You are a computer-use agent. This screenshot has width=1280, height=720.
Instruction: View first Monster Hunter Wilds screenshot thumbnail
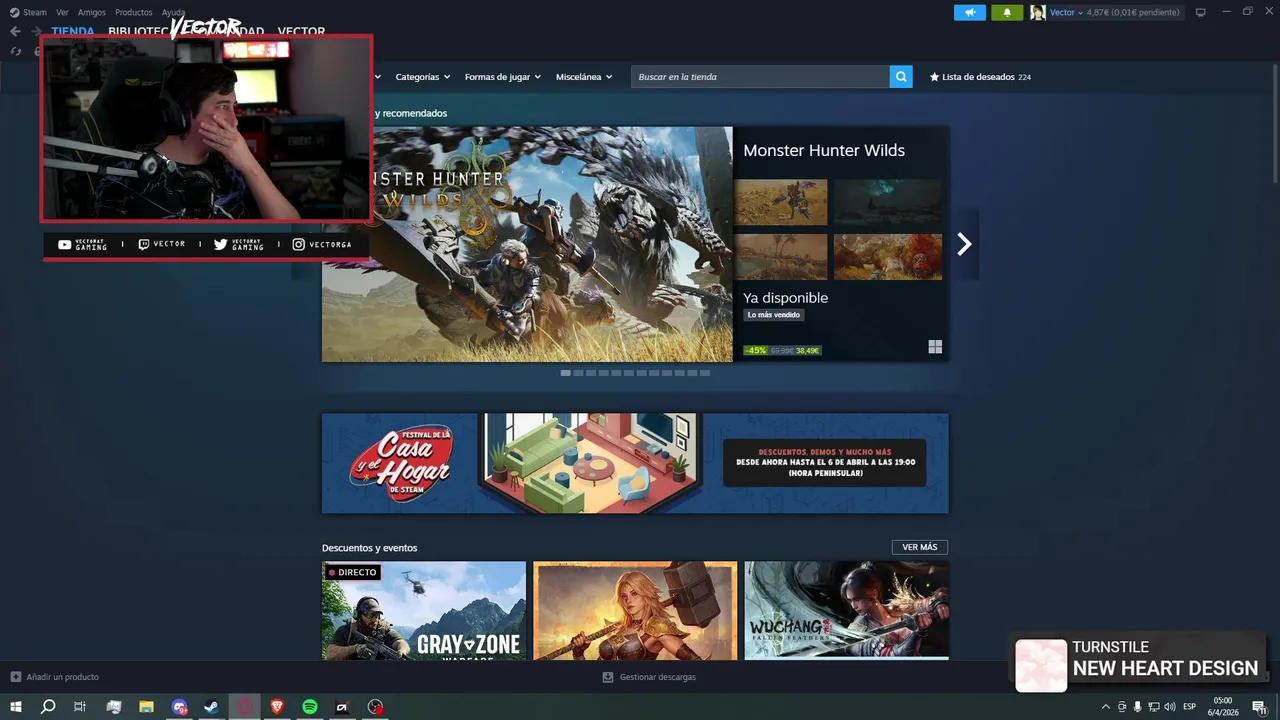point(781,202)
